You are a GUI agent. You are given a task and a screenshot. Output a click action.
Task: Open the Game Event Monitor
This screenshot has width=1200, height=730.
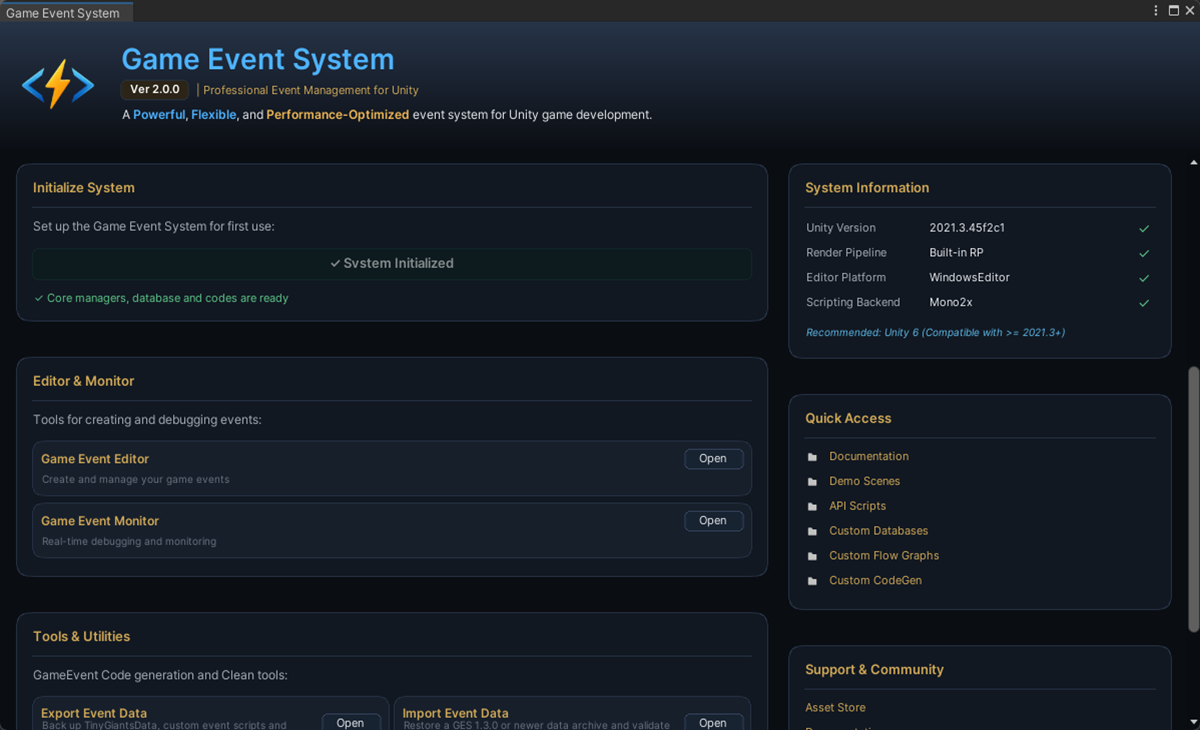point(713,521)
